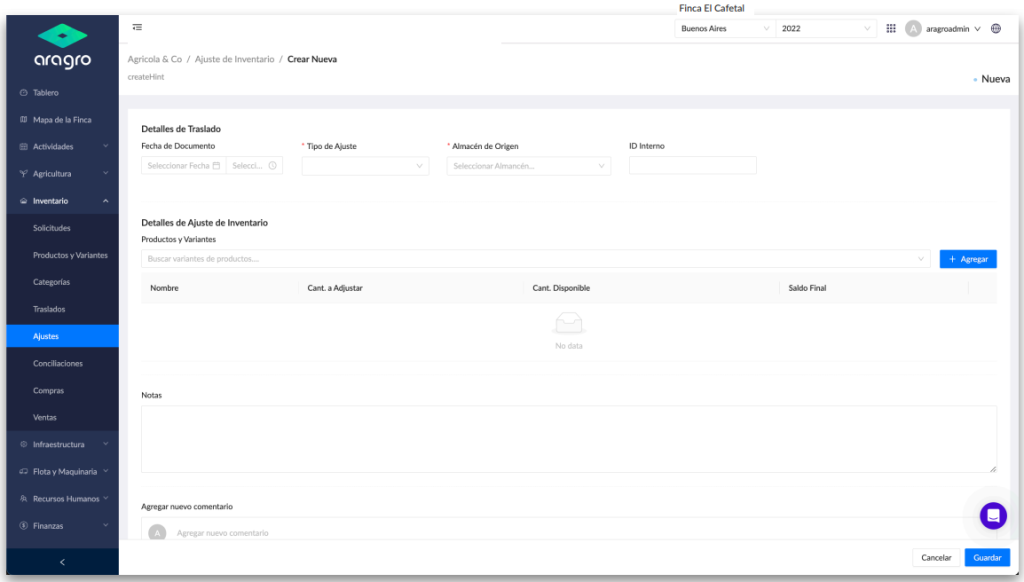Follow the Agricola & Co breadcrumb
1024x582 pixels.
tap(155, 59)
